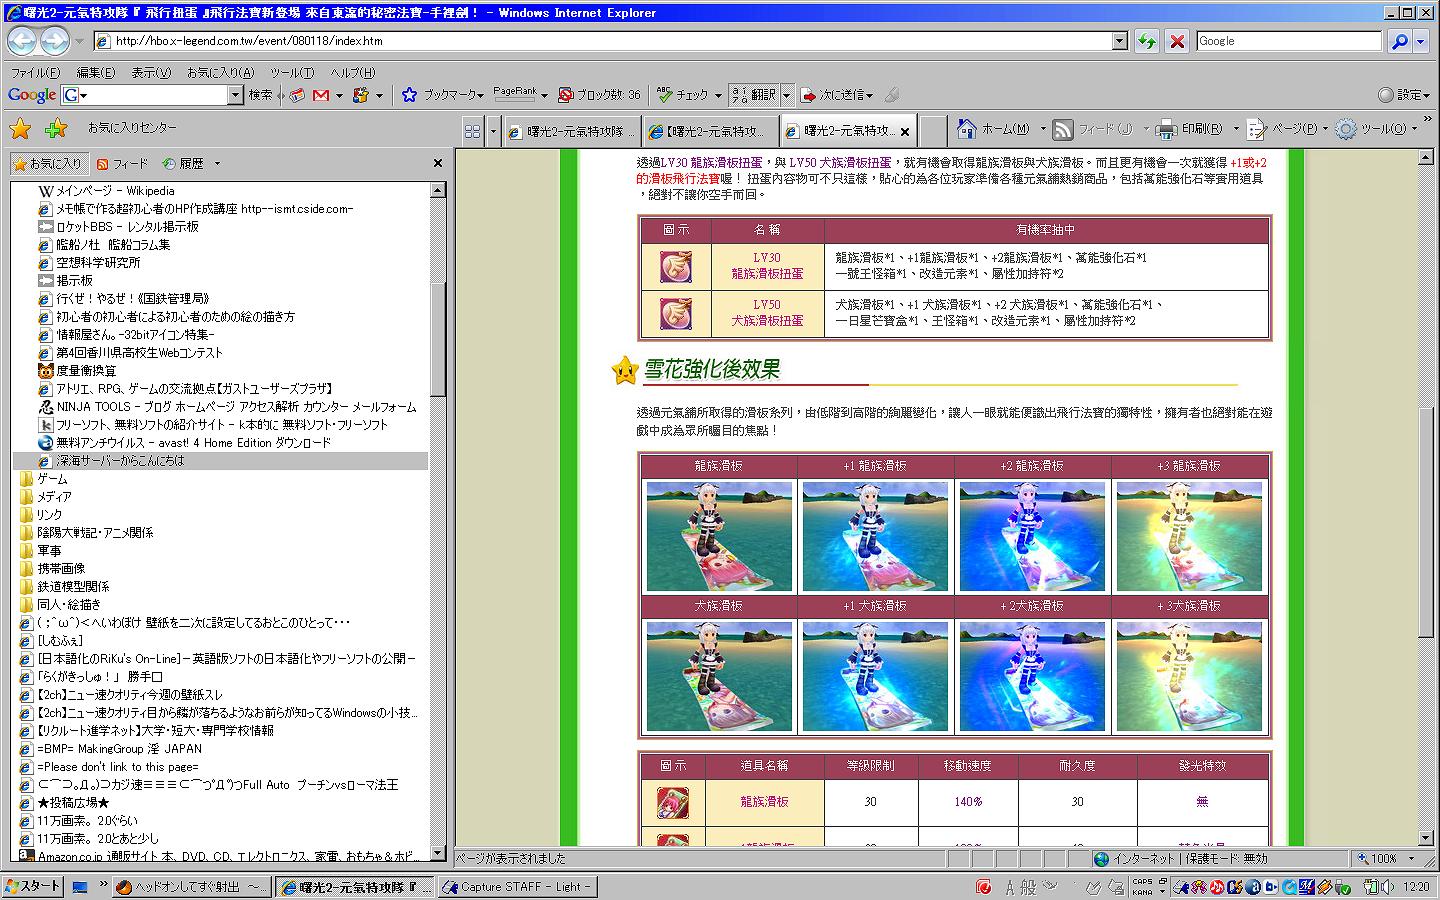Image resolution: width=1440 pixels, height=900 pixels.
Task: Click the browser Forward arrow button
Action: [55, 41]
